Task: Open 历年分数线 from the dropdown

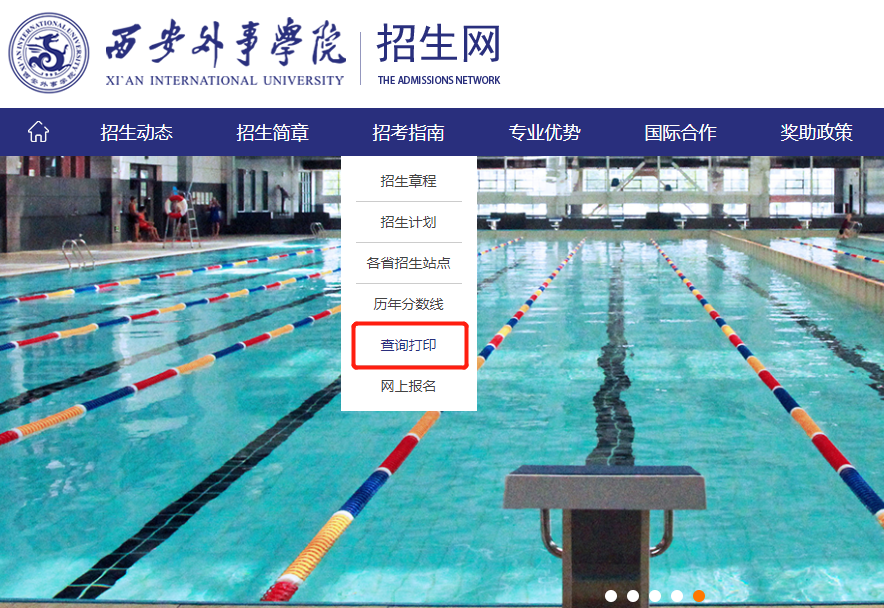Action: (409, 304)
